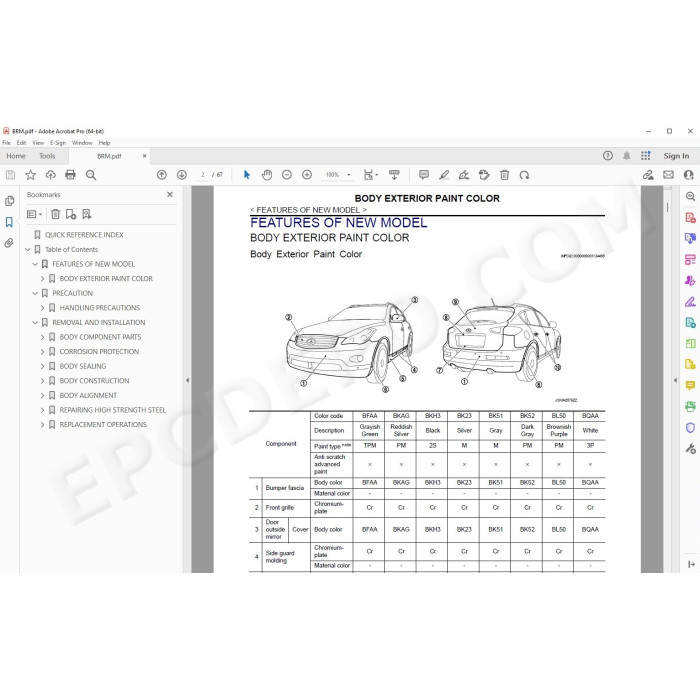Collapse the PRECAUTION bookmark
Image resolution: width=700 pixels, height=700 pixels.
(x=35, y=293)
